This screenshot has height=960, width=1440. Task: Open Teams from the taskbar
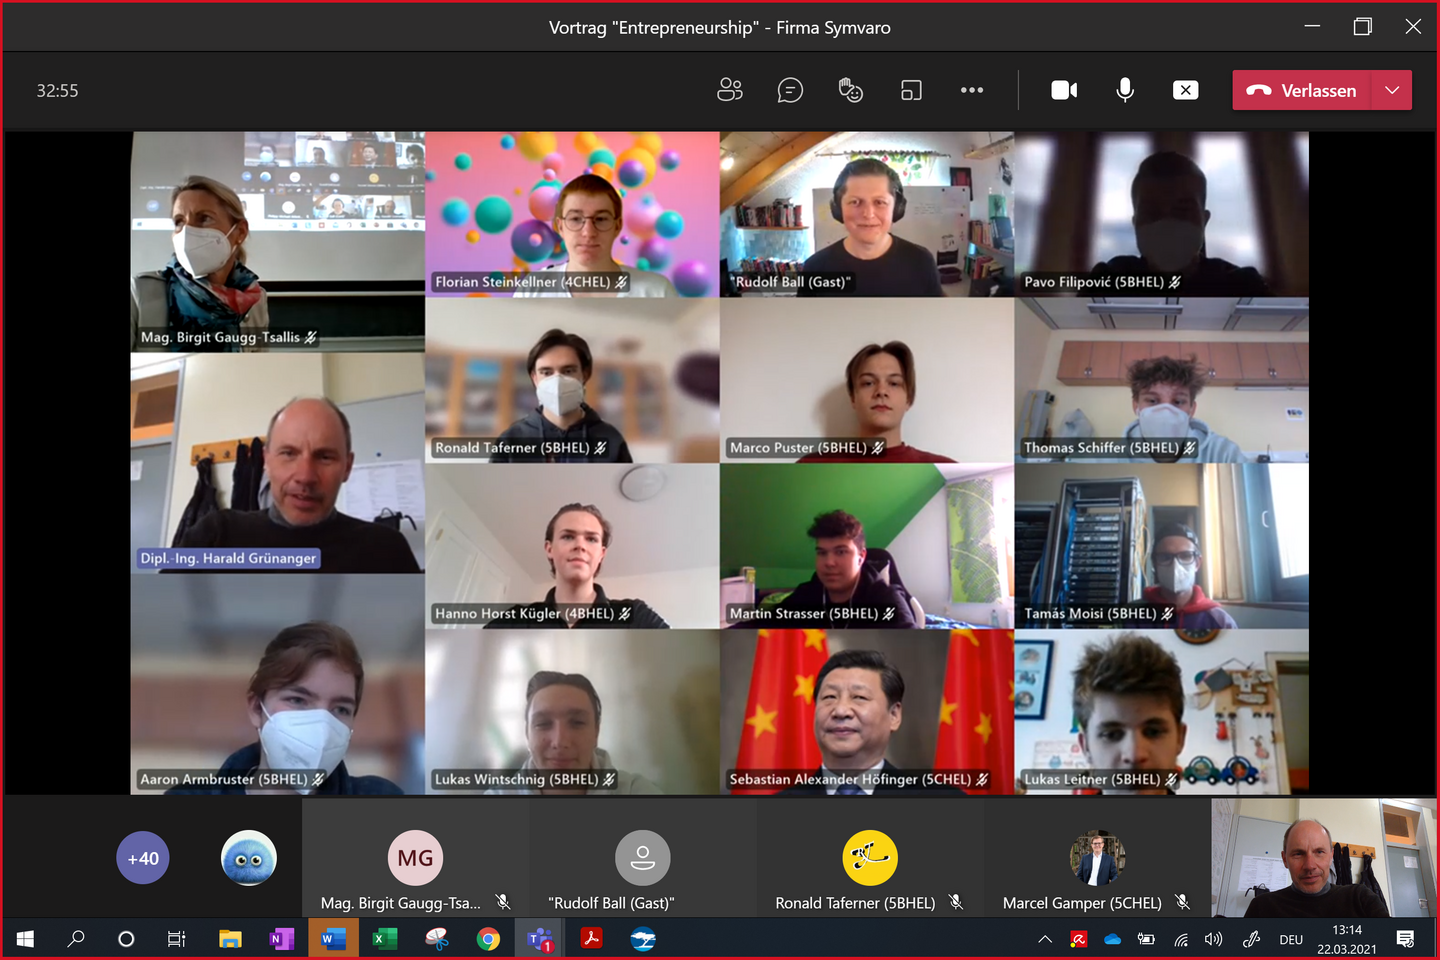539,939
